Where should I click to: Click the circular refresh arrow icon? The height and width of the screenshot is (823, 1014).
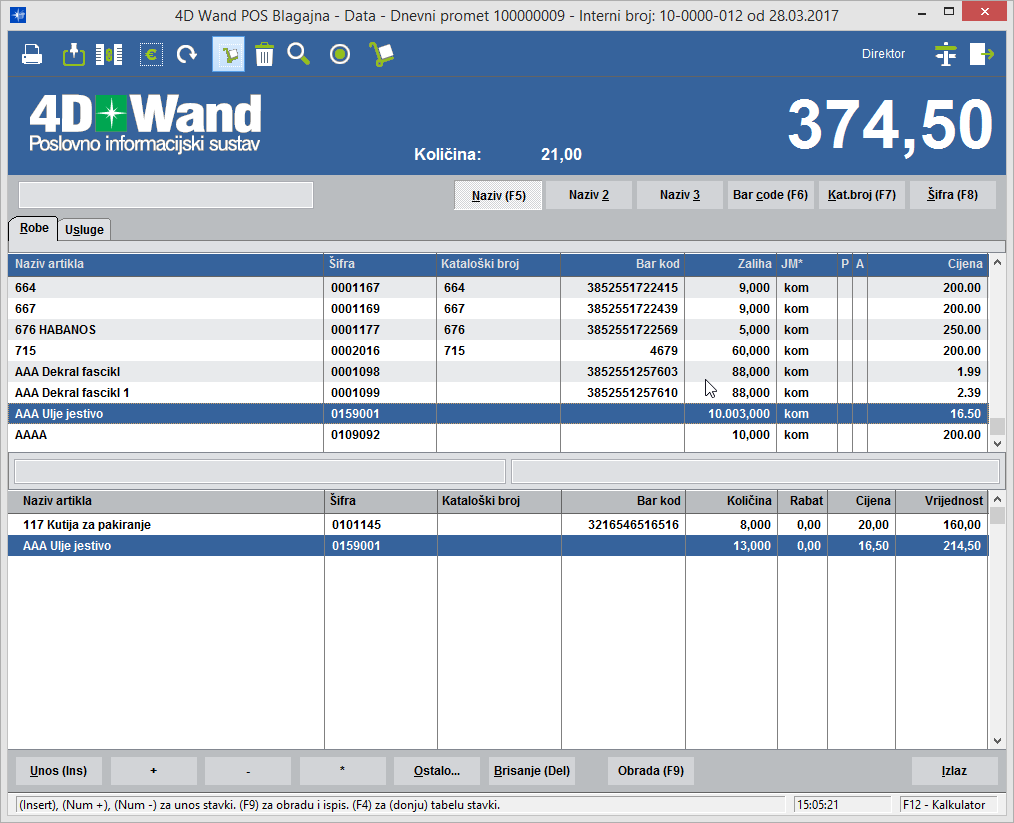pos(187,54)
